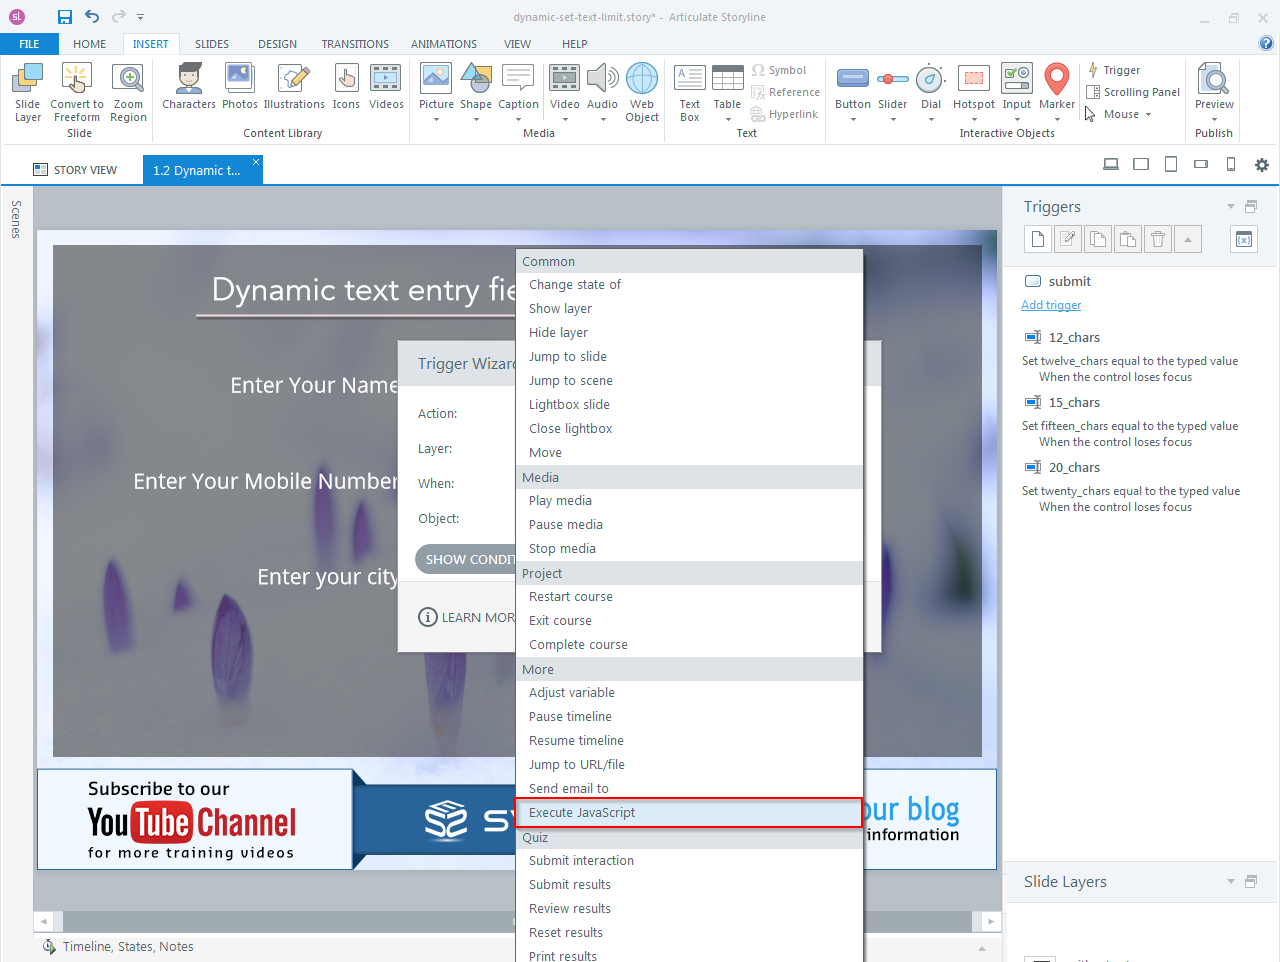Select Jump to slide action
The width and height of the screenshot is (1280, 962).
click(688, 357)
